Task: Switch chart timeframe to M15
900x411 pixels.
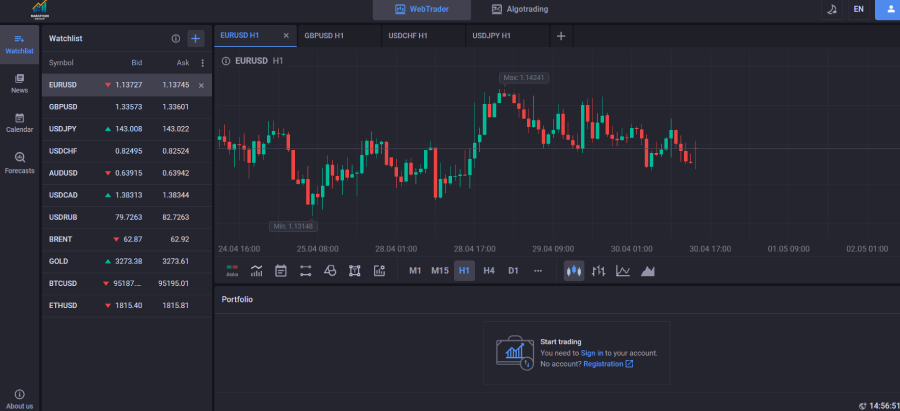Action: [x=440, y=270]
